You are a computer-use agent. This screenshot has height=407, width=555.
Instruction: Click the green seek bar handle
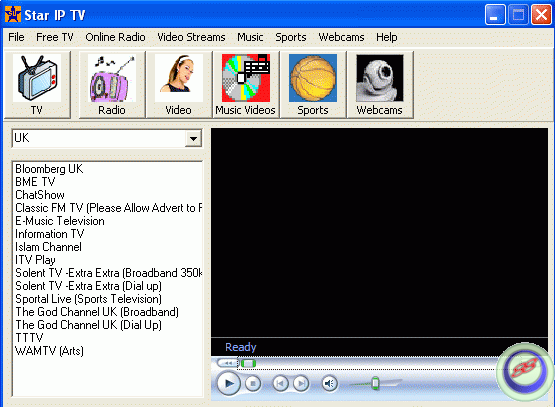point(248,363)
